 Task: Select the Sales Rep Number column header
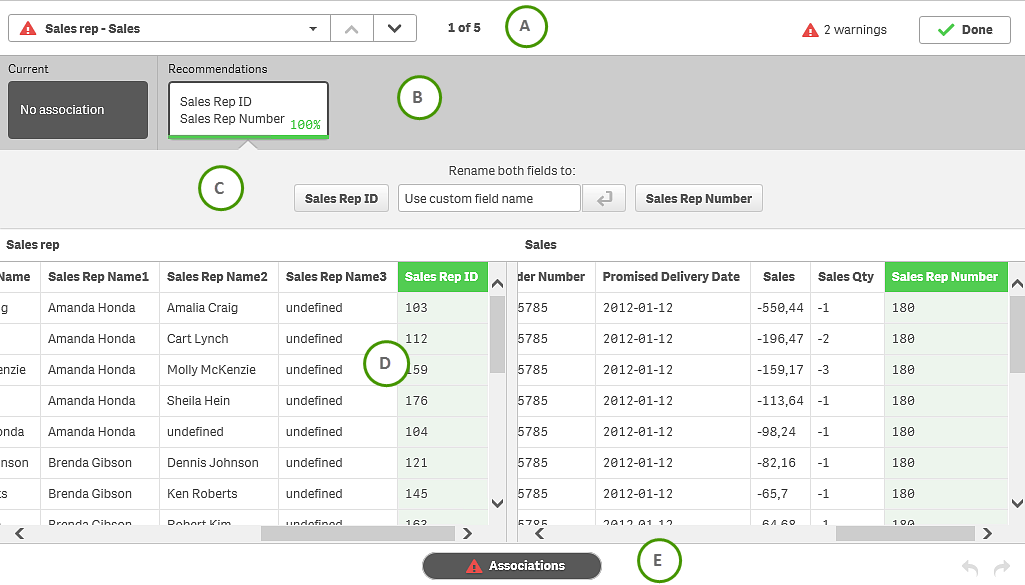coord(945,277)
